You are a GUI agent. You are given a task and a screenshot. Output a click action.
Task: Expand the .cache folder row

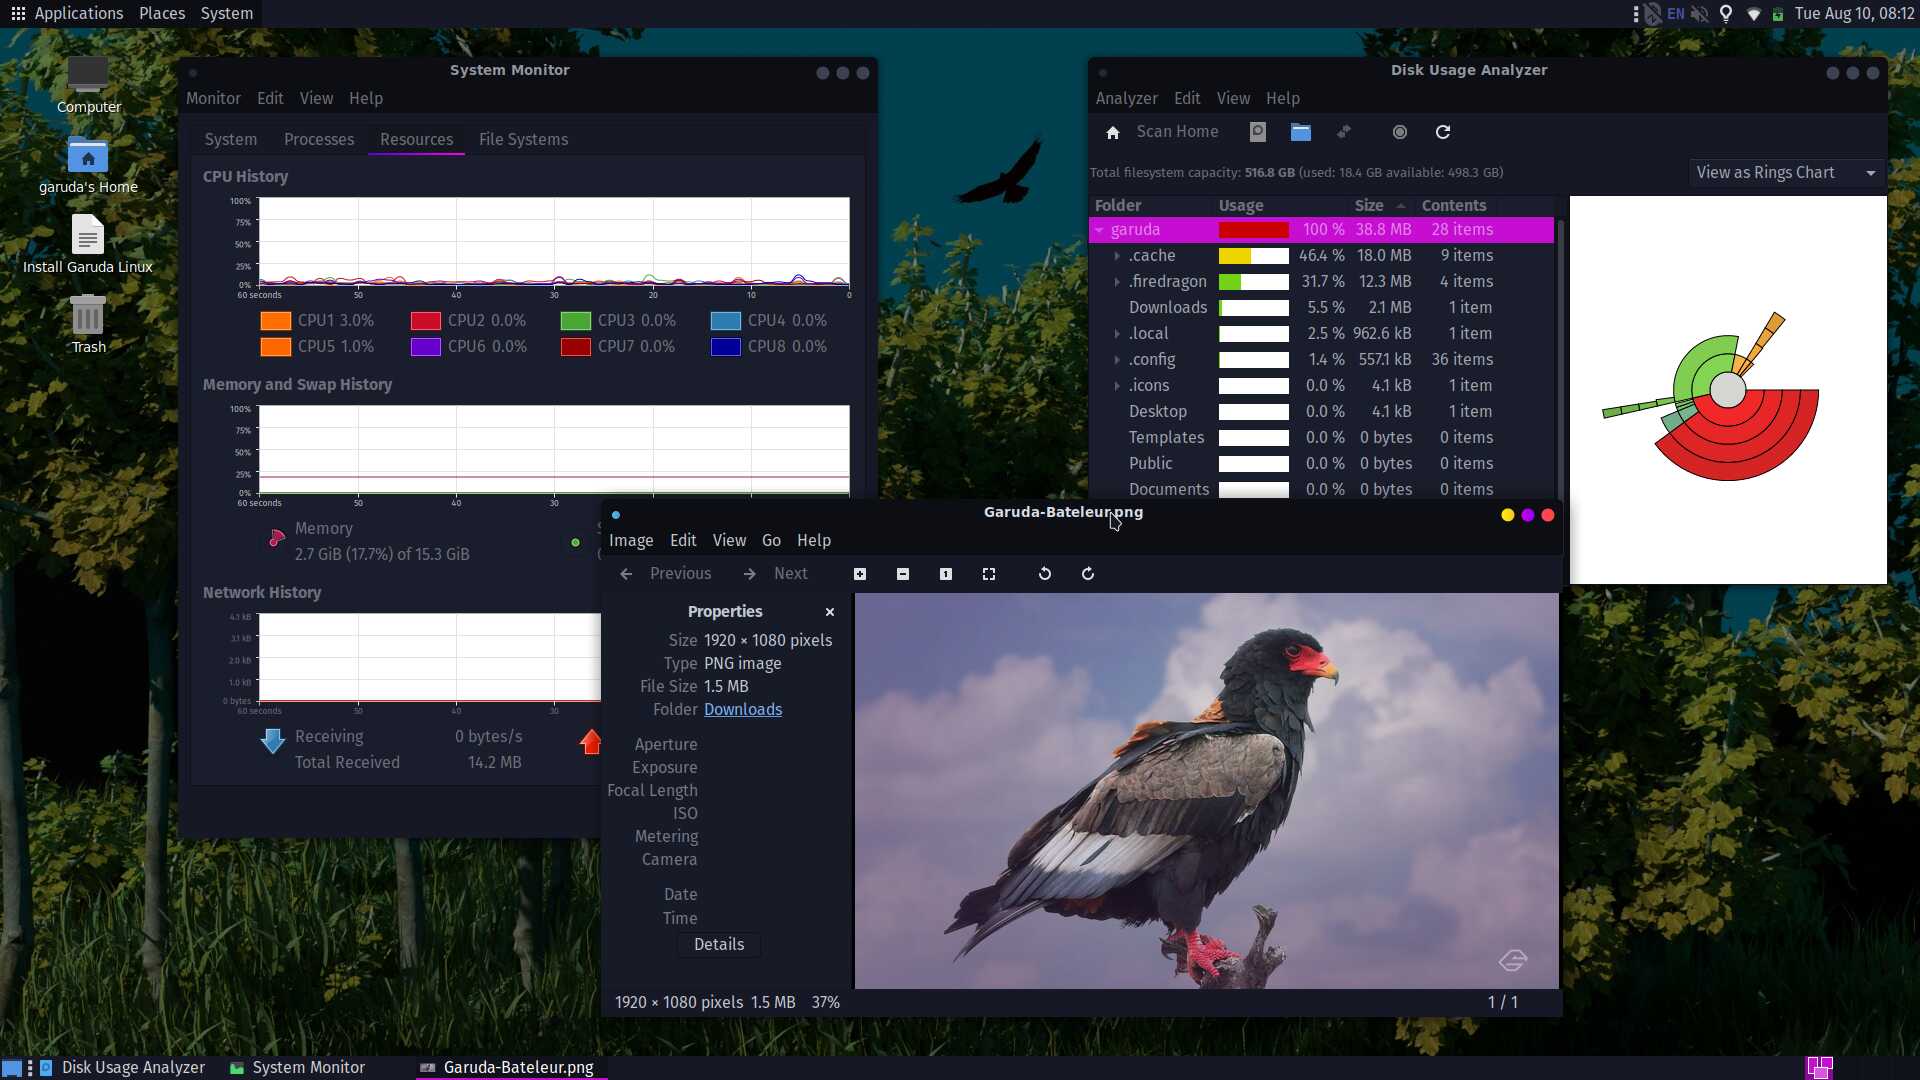pos(1117,256)
